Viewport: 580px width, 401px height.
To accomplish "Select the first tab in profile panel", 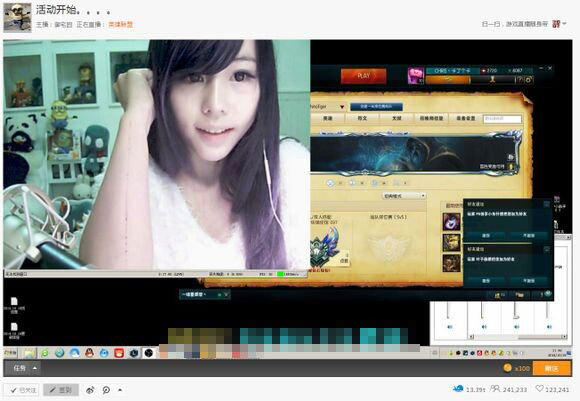I will pyautogui.click(x=327, y=118).
